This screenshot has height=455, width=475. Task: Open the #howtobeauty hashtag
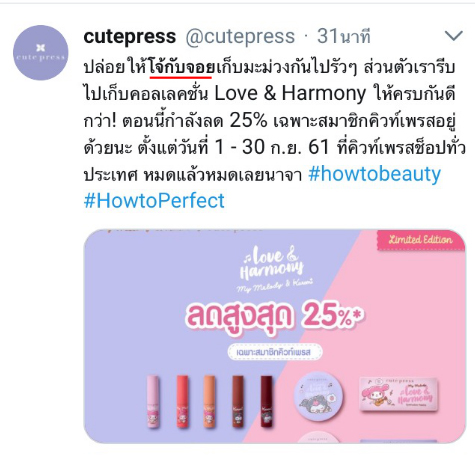[x=375, y=174]
